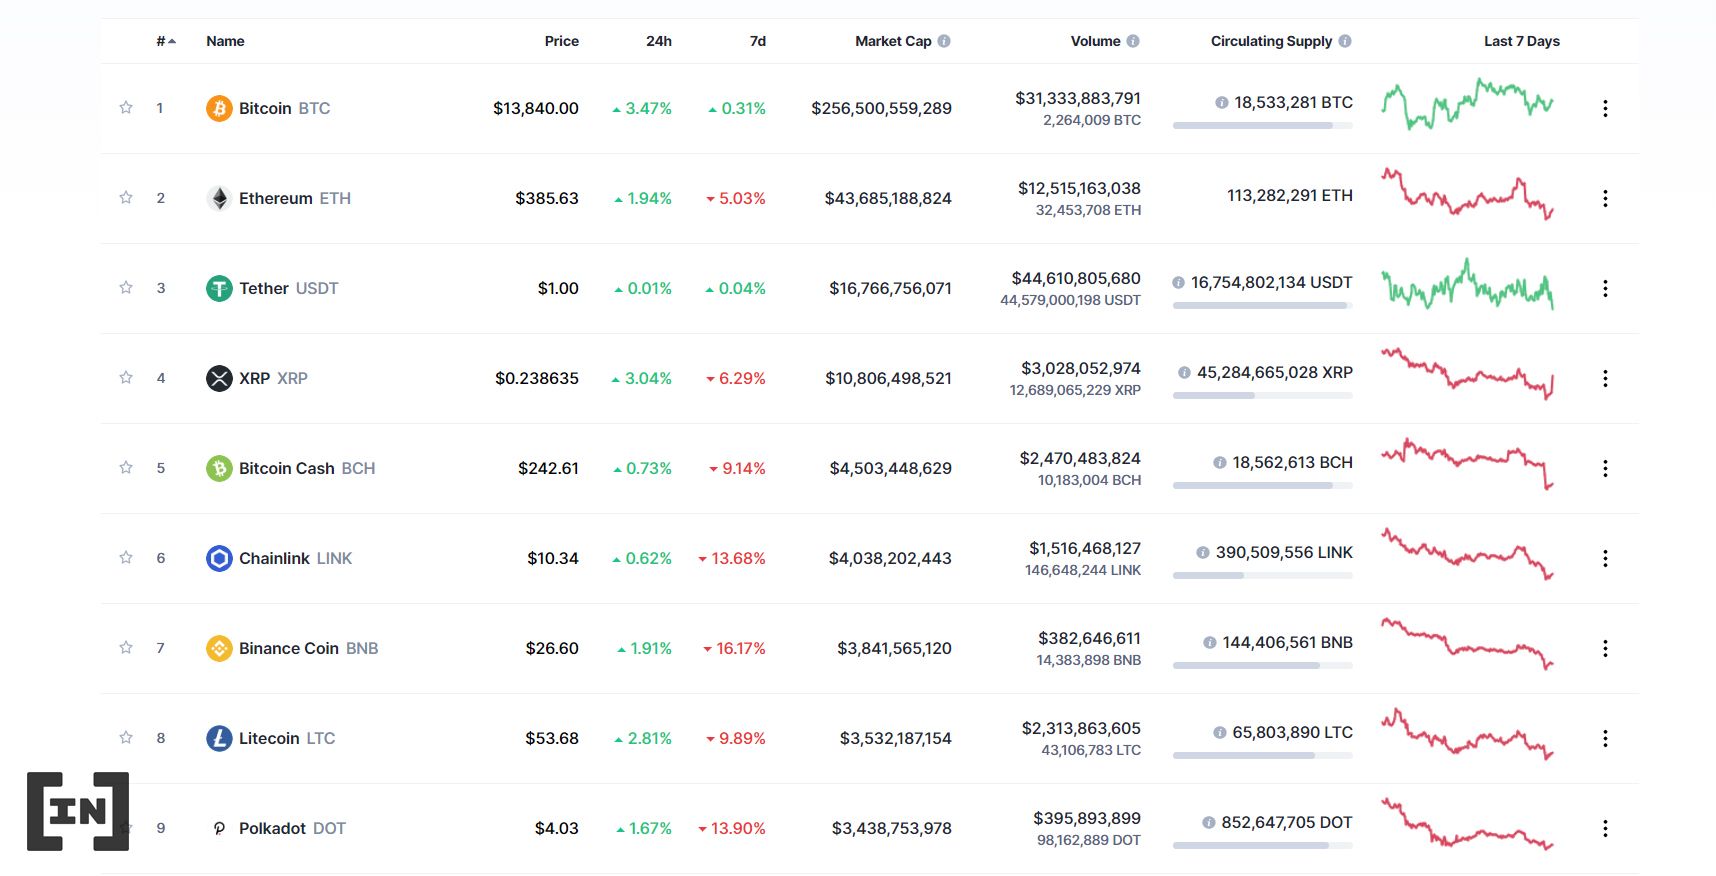
Task: Sort by the 7d change column
Action: click(758, 41)
